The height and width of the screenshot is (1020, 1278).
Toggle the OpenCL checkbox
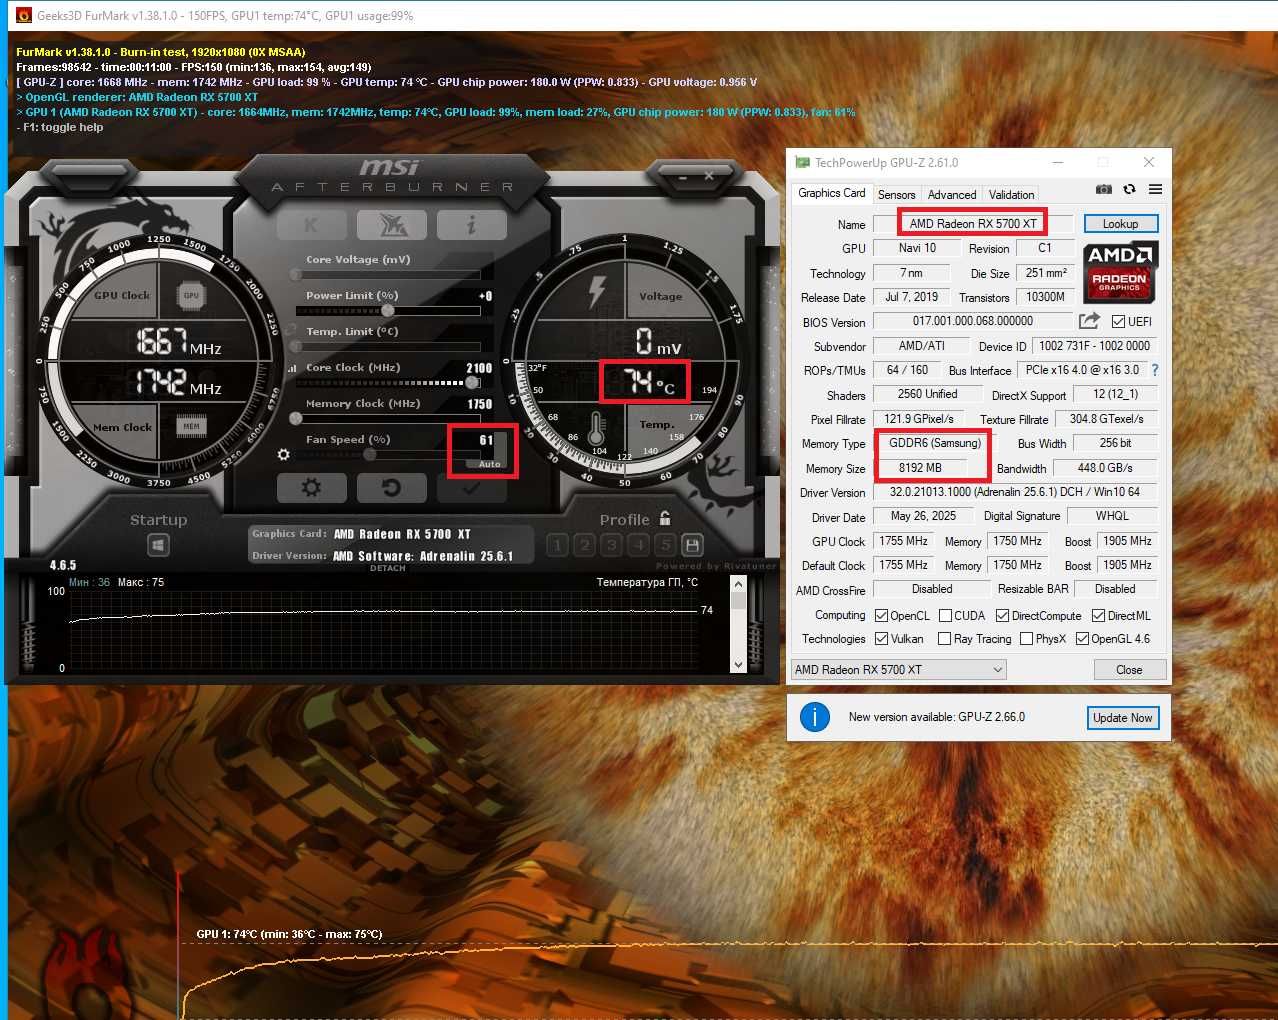(881, 616)
